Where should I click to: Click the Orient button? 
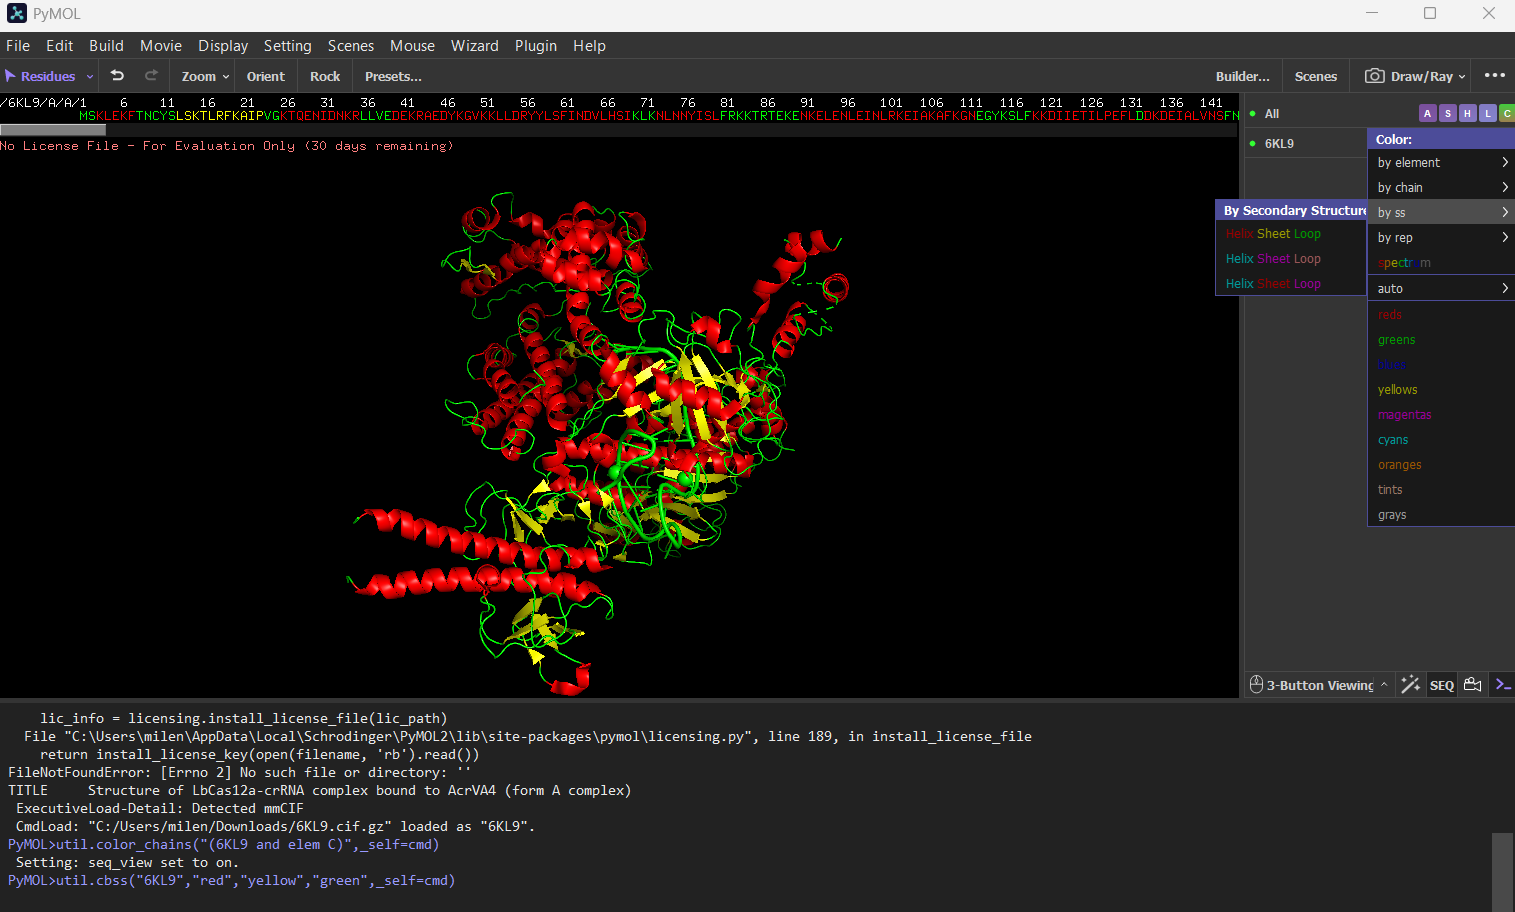coord(265,76)
